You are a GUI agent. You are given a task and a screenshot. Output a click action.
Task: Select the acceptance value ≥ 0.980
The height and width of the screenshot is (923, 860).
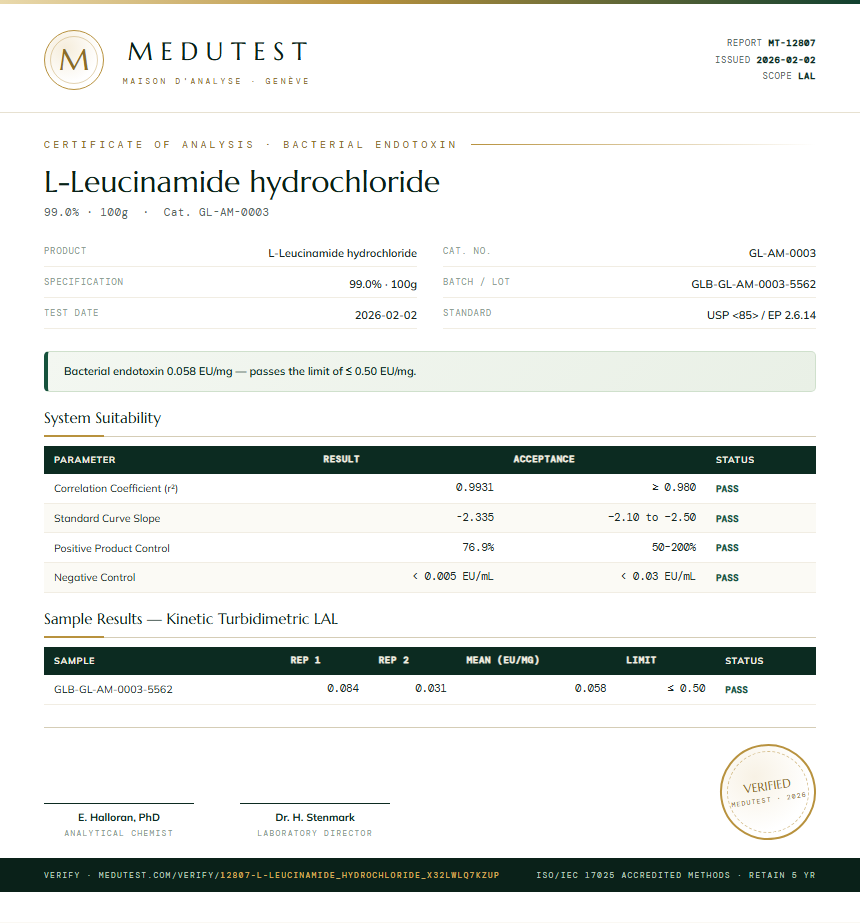[674, 487]
